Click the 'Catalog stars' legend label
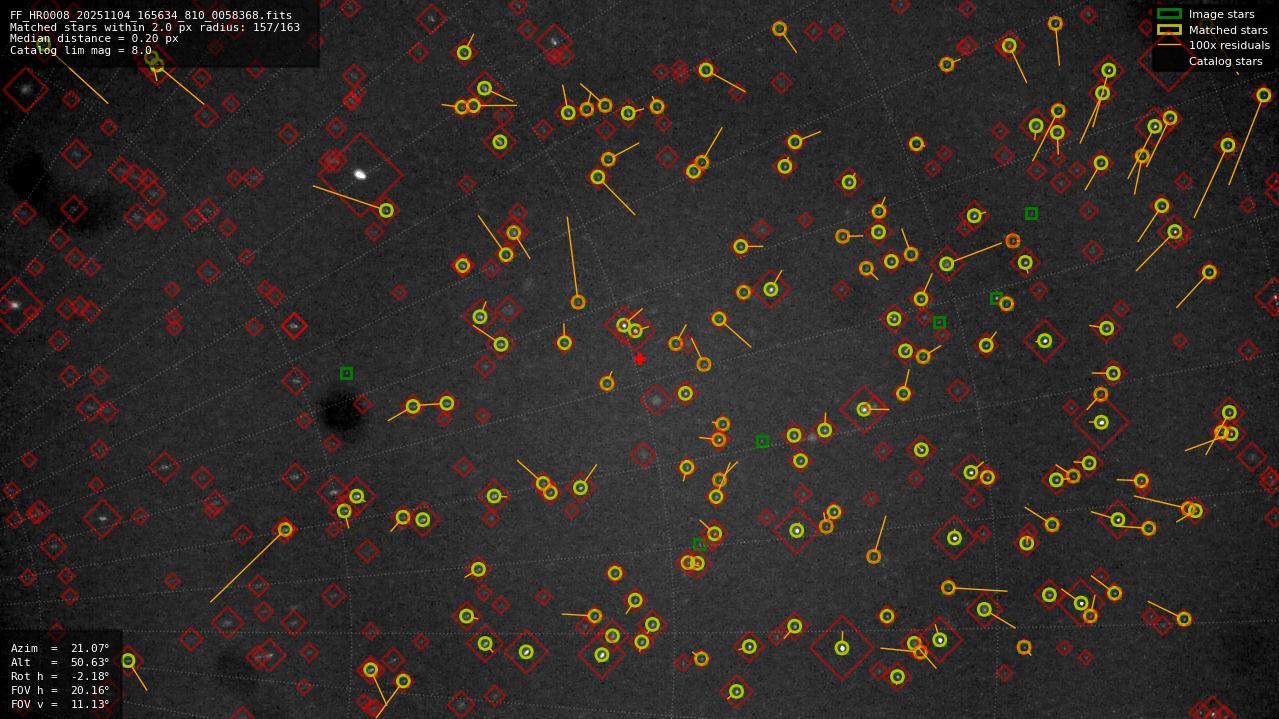 click(x=1225, y=61)
